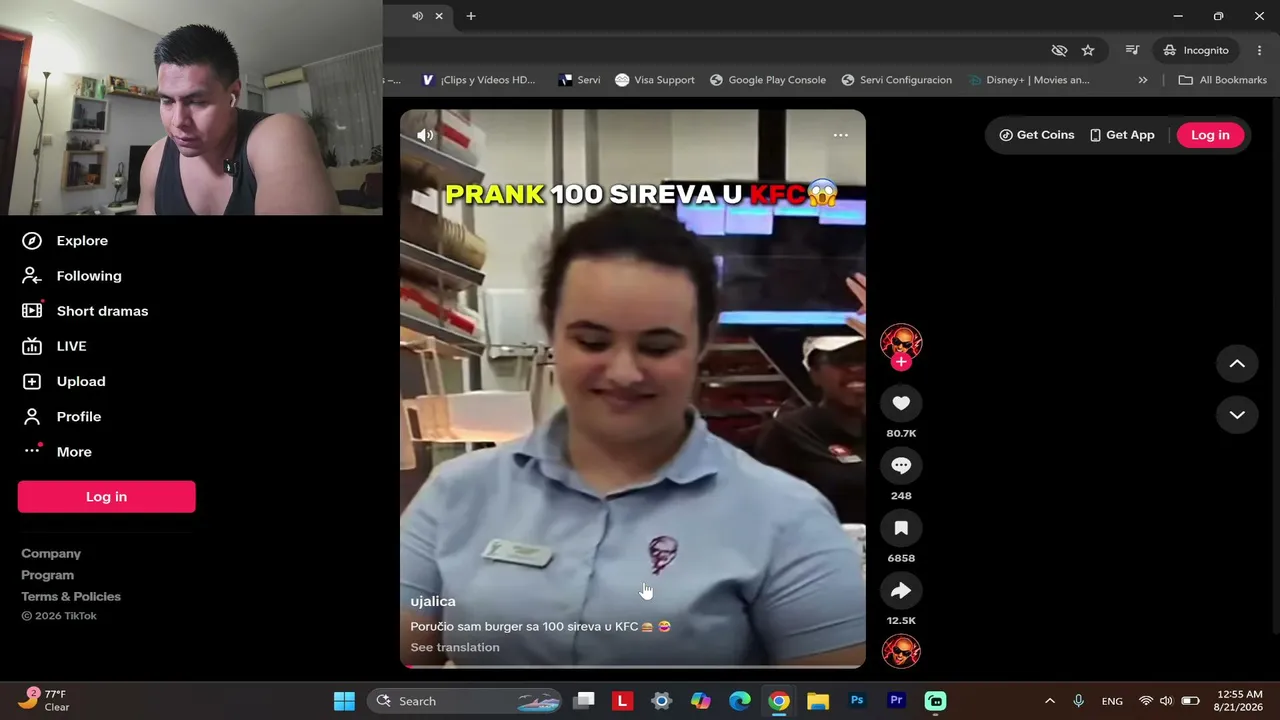Close the current browser tab
This screenshot has width=1280, height=720.
coord(439,16)
